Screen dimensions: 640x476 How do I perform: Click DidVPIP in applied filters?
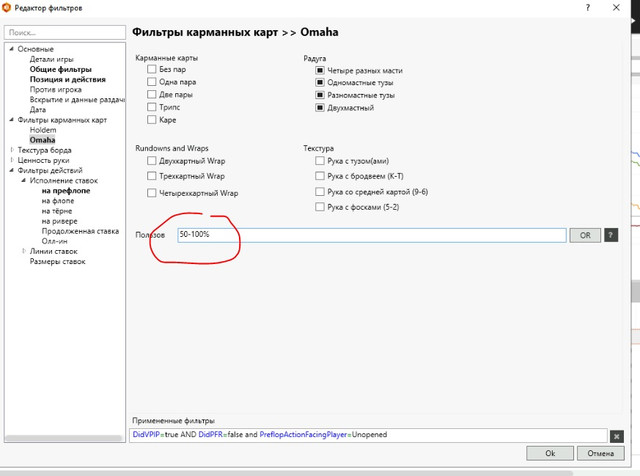(146, 435)
